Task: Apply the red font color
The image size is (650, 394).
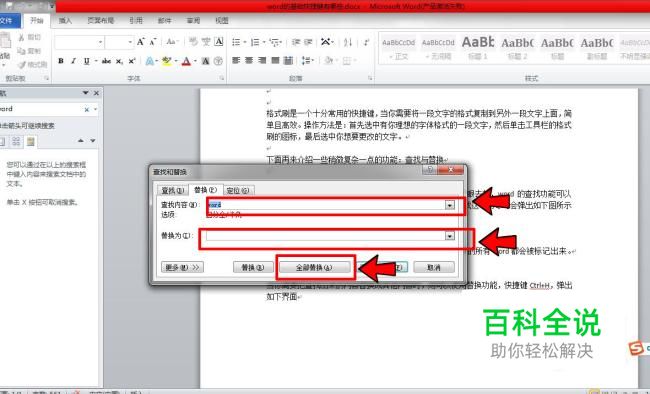Action: pos(187,61)
